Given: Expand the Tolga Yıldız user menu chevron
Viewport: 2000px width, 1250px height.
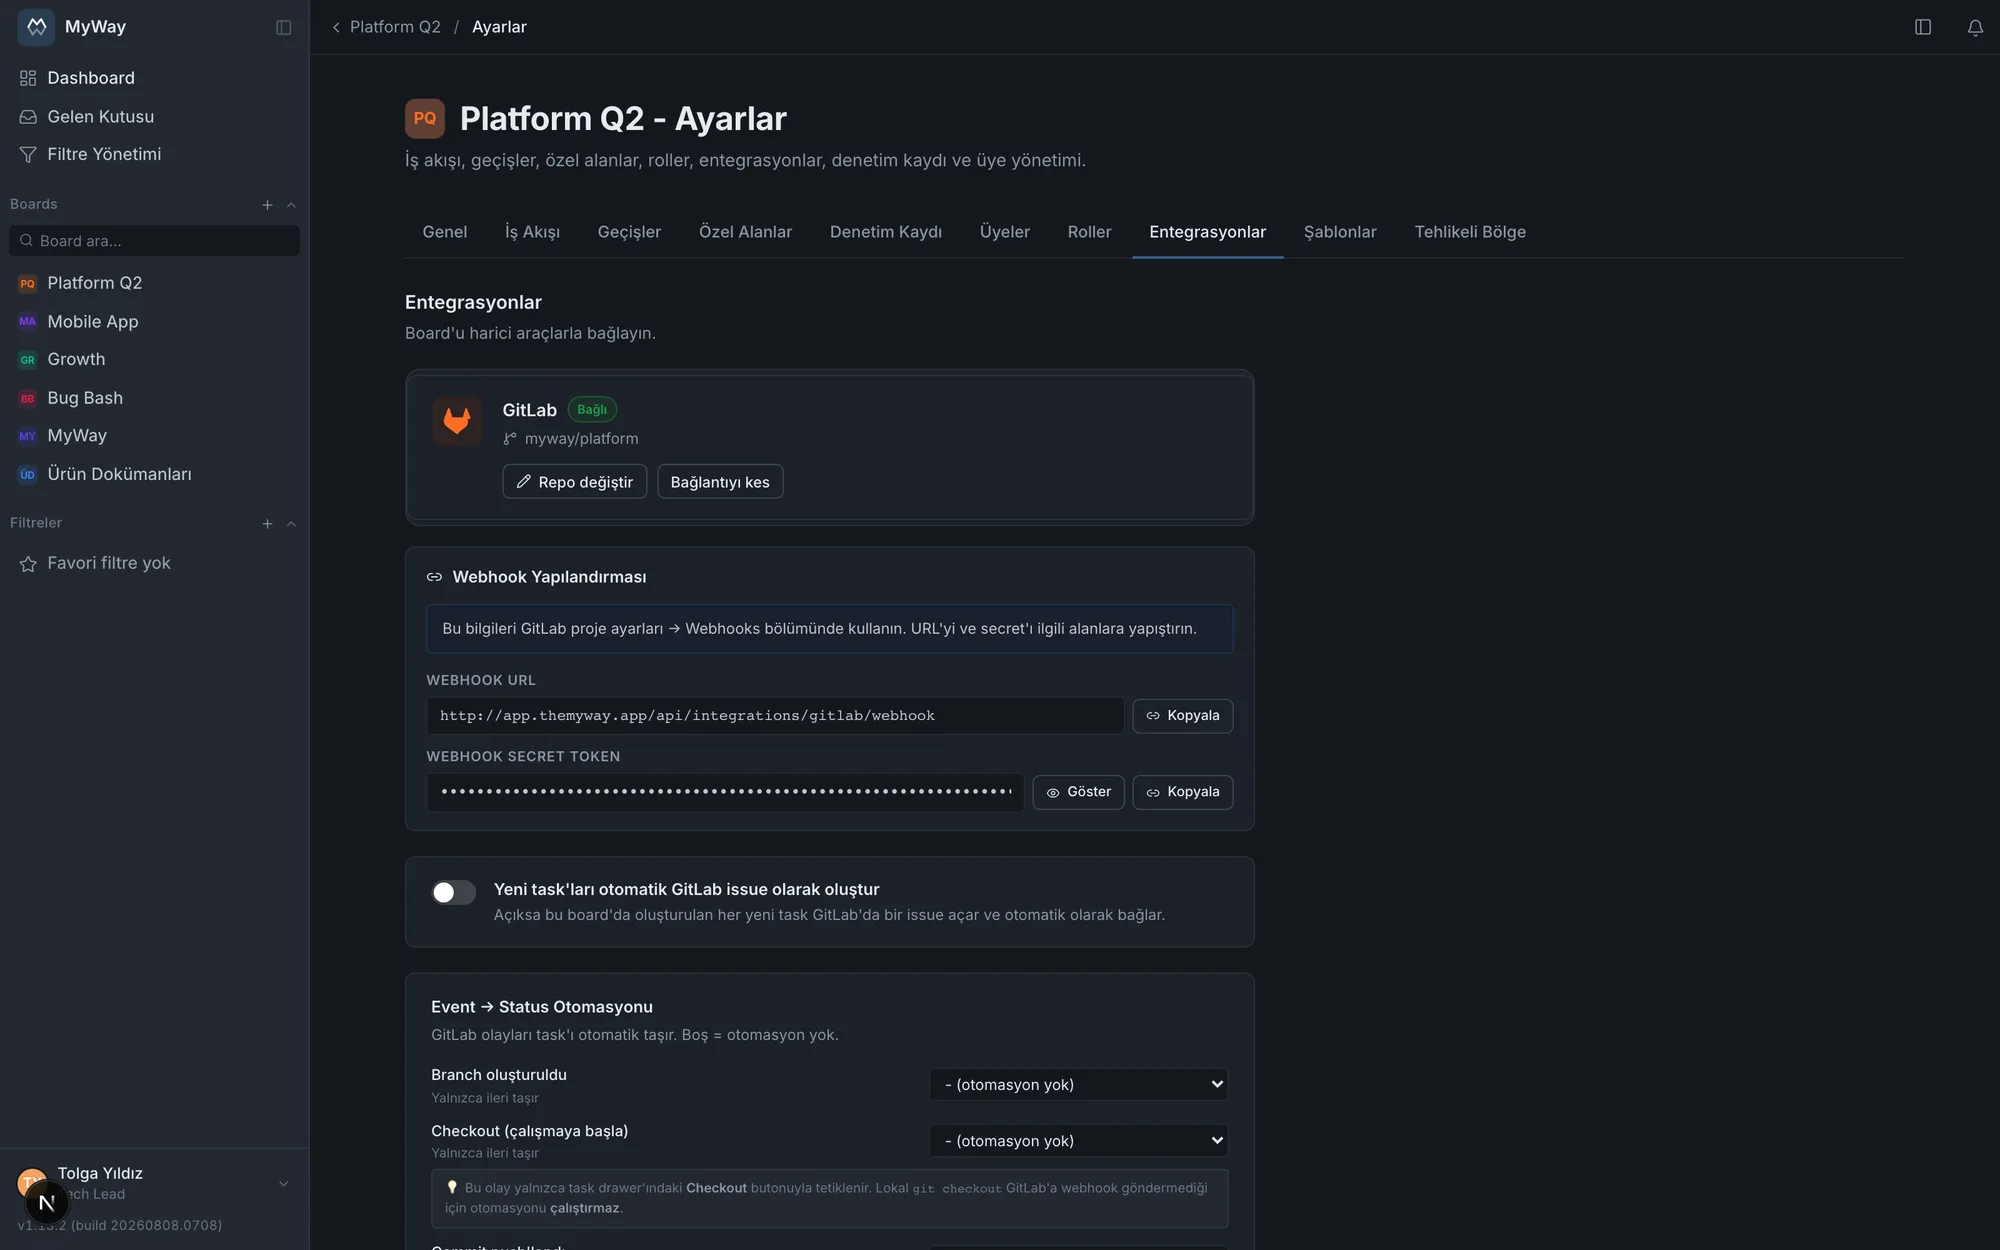Looking at the screenshot, I should point(284,1184).
